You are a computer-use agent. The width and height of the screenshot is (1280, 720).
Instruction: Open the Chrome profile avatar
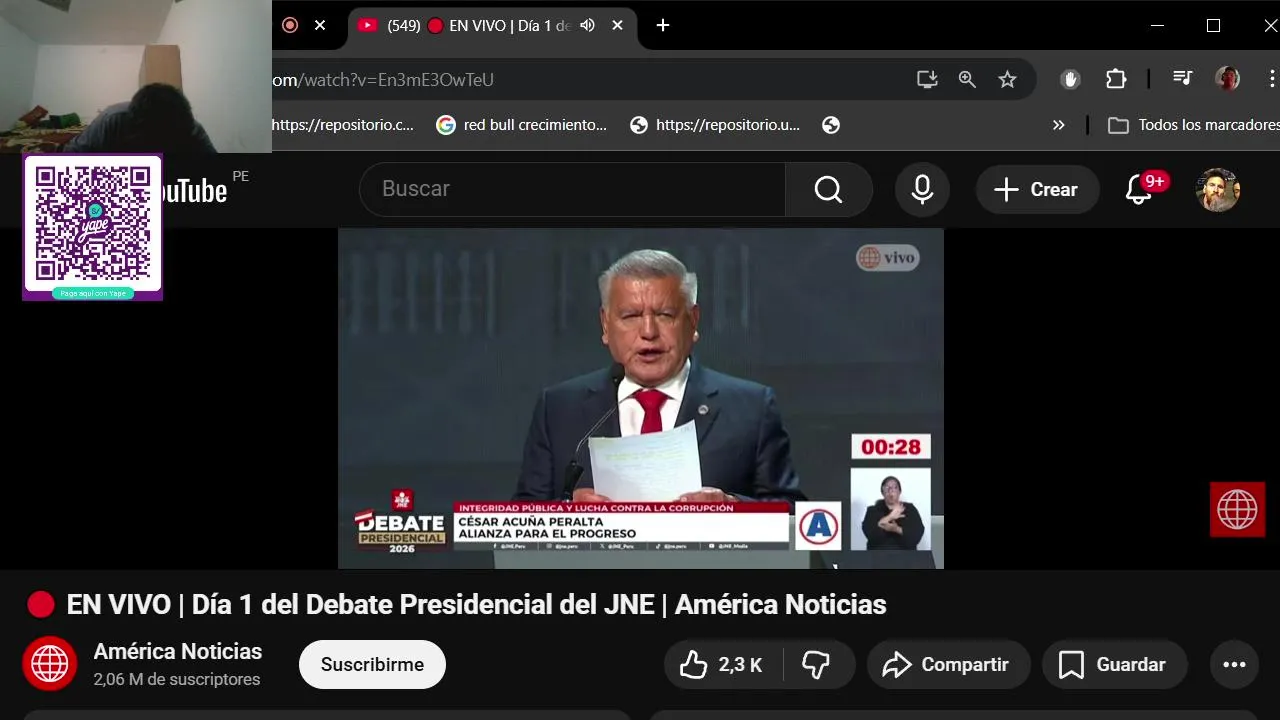1227,79
